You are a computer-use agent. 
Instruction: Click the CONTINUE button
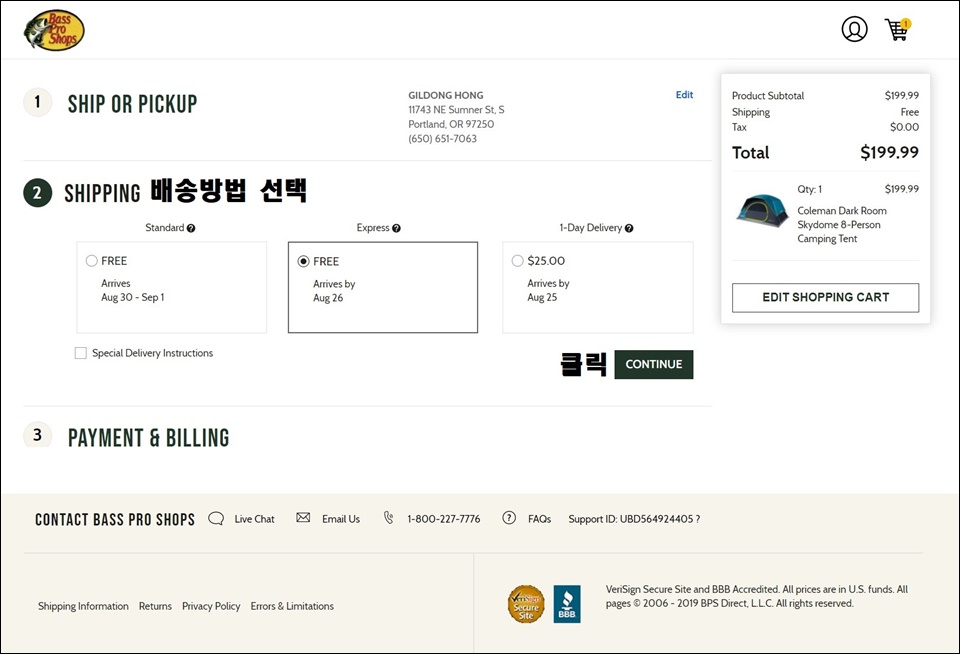[653, 364]
